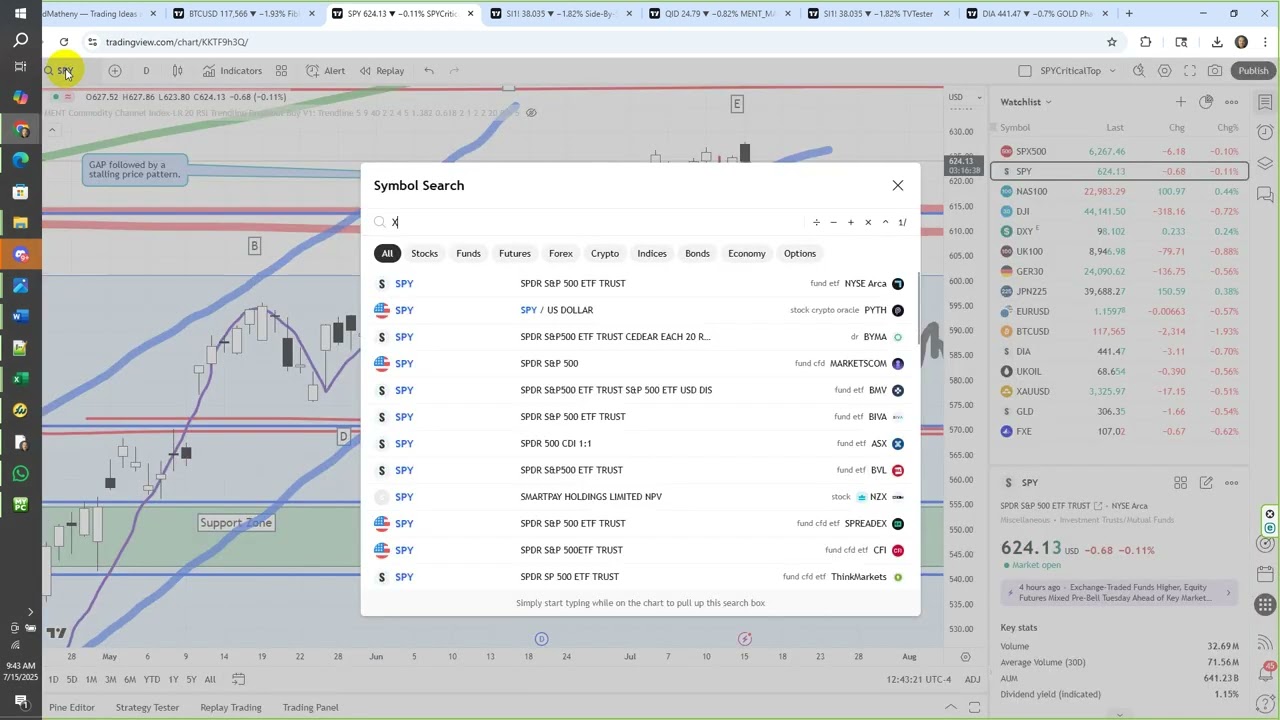Filter symbol results by Options
This screenshot has width=1280, height=720.
(x=800, y=253)
